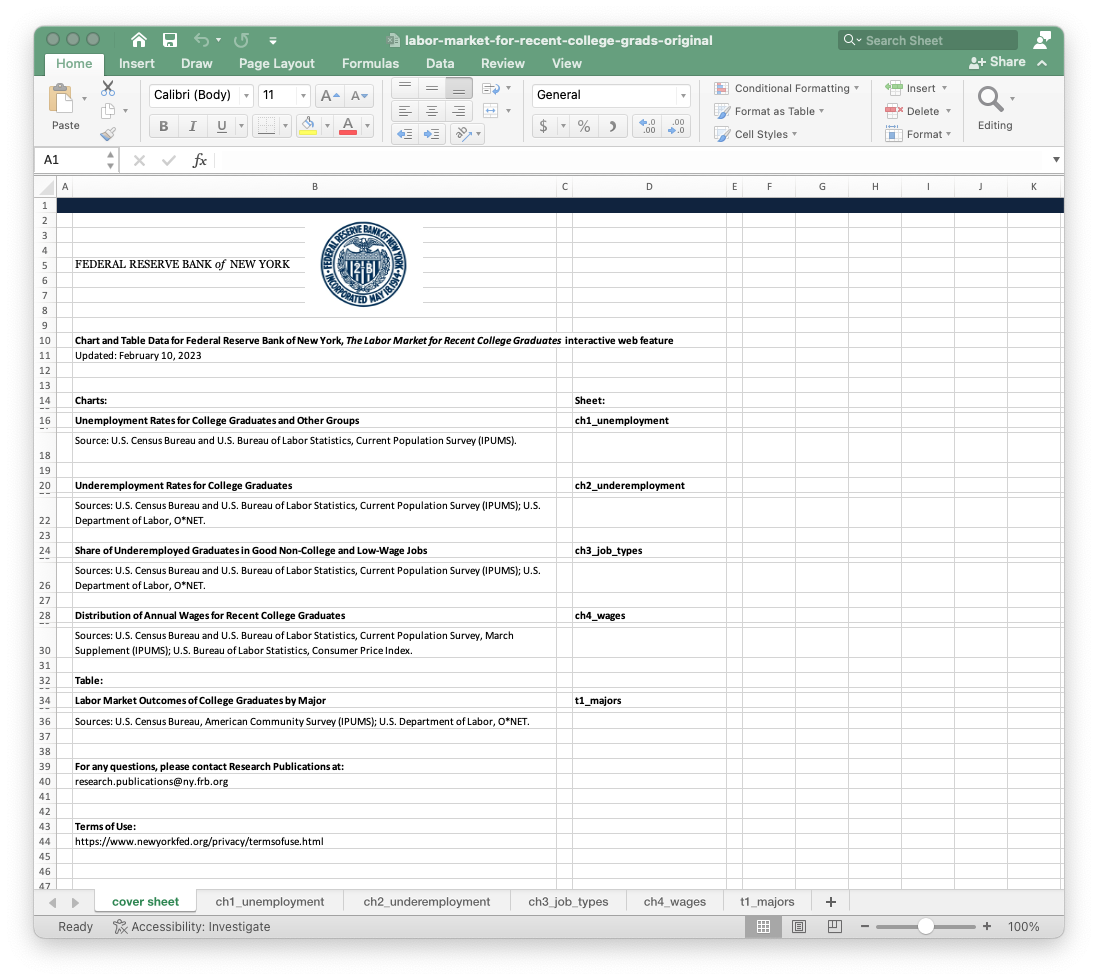This screenshot has height=980, width=1098.
Task: Toggle italic formatting
Action: click(193, 126)
